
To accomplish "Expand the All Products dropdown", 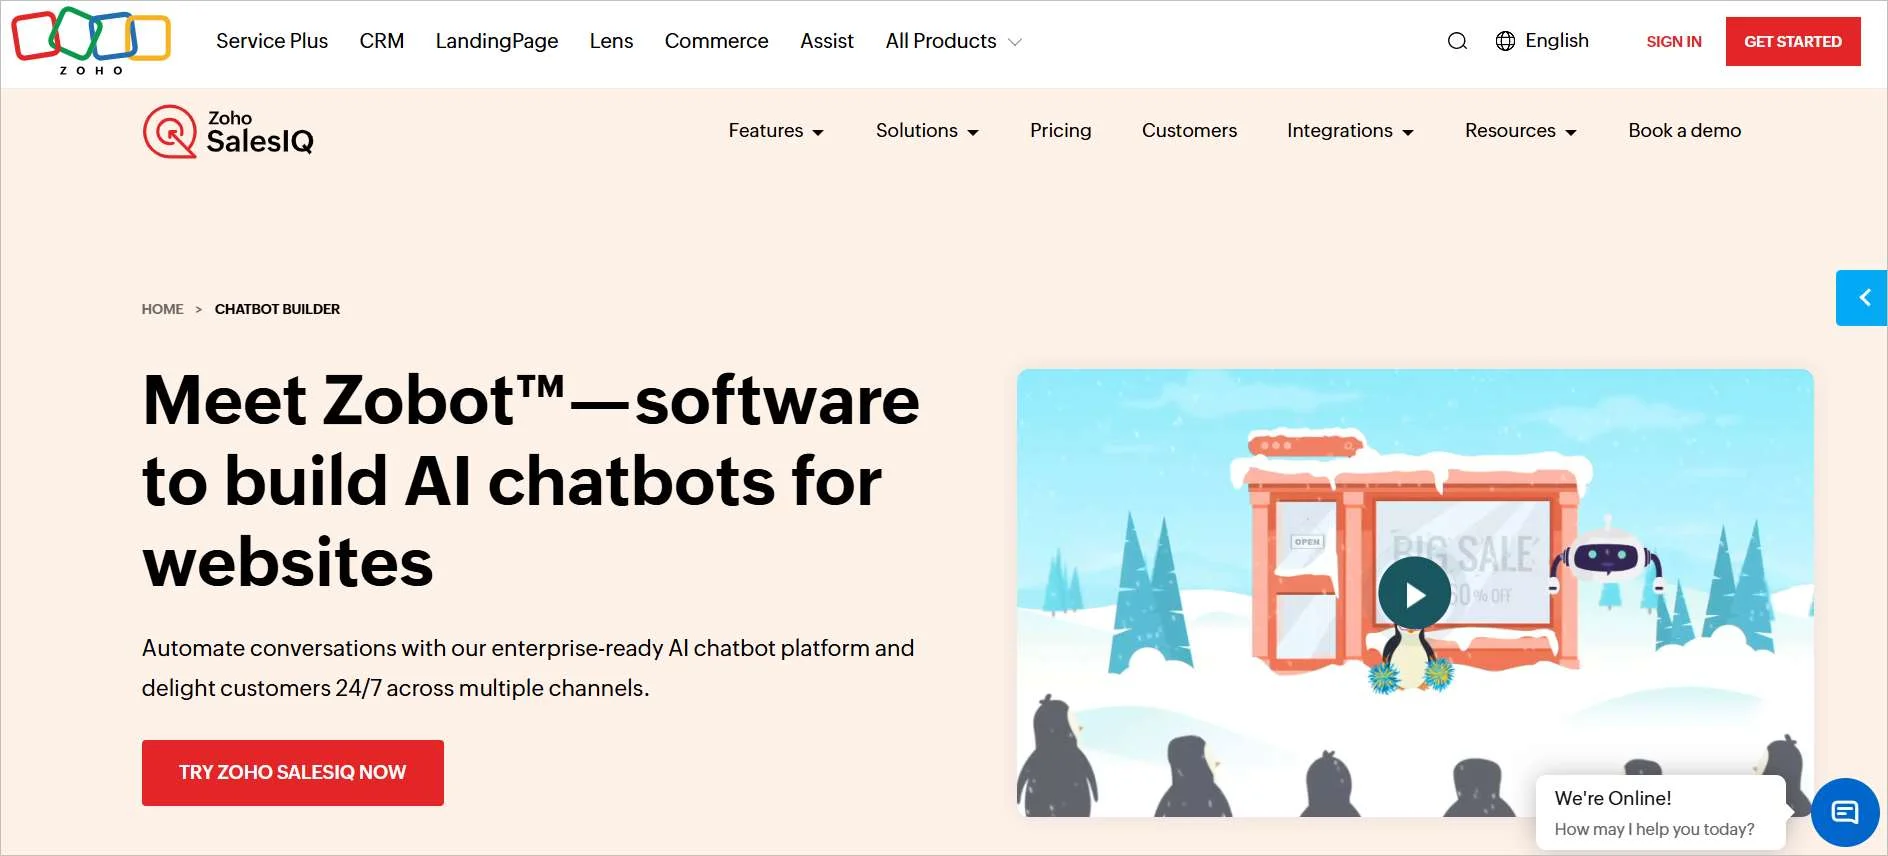I will pyautogui.click(x=953, y=41).
